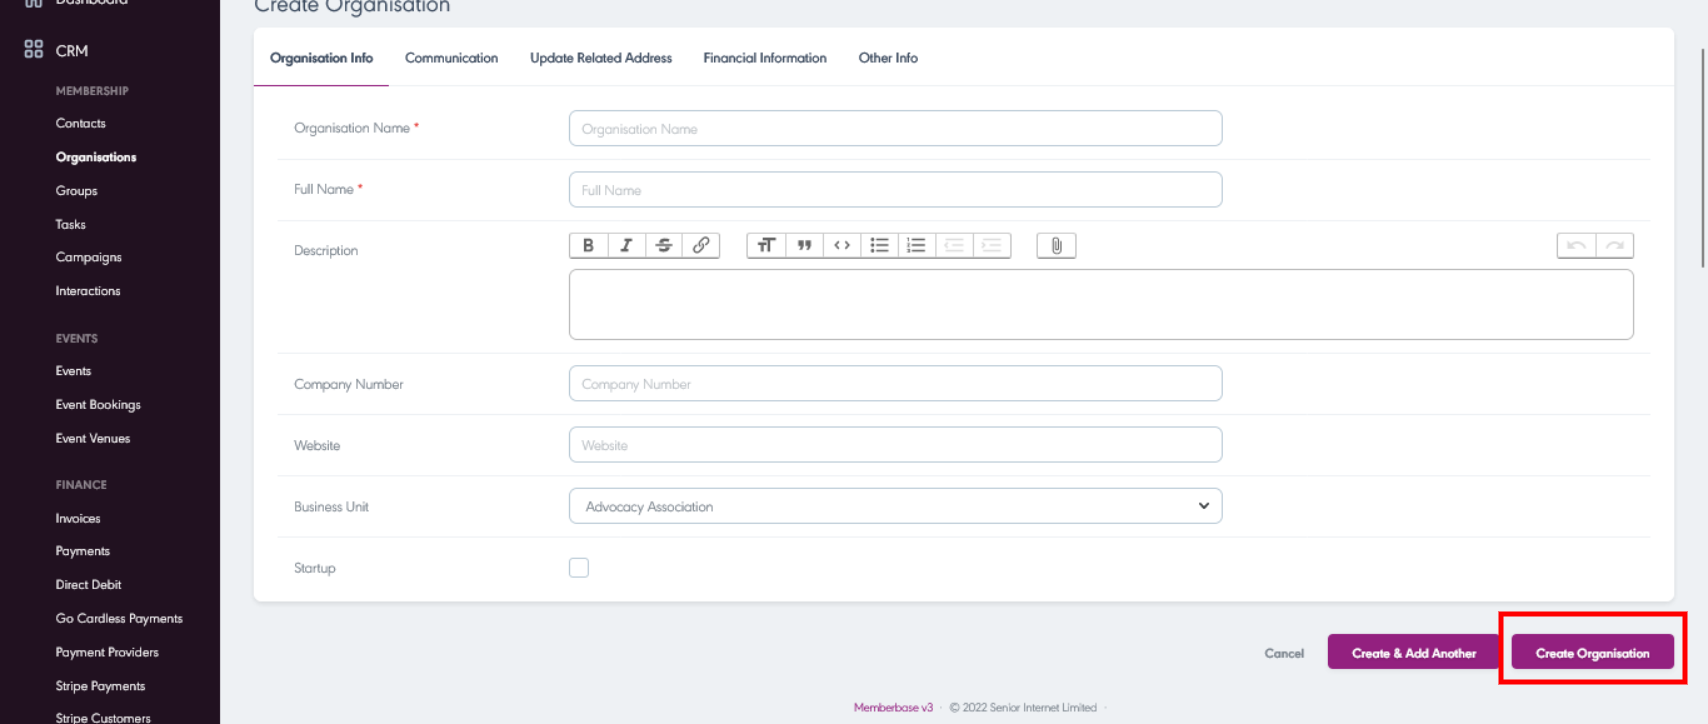Open Event Bookings in the sidebar

pos(98,405)
